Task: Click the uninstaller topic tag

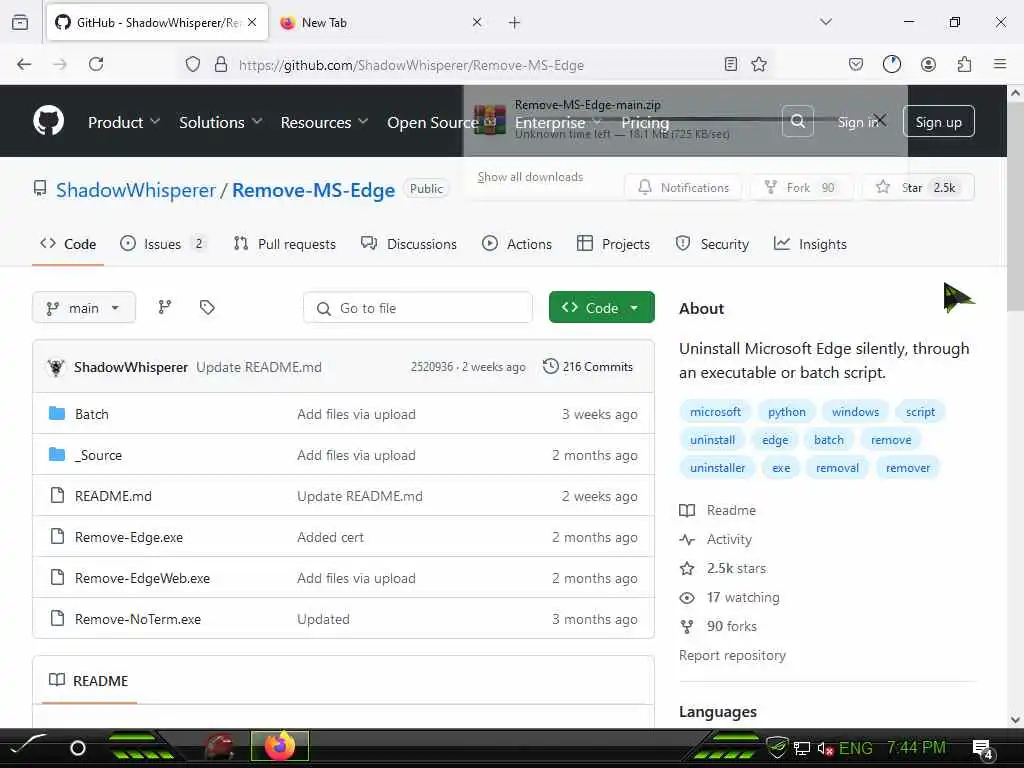Action: tap(717, 468)
